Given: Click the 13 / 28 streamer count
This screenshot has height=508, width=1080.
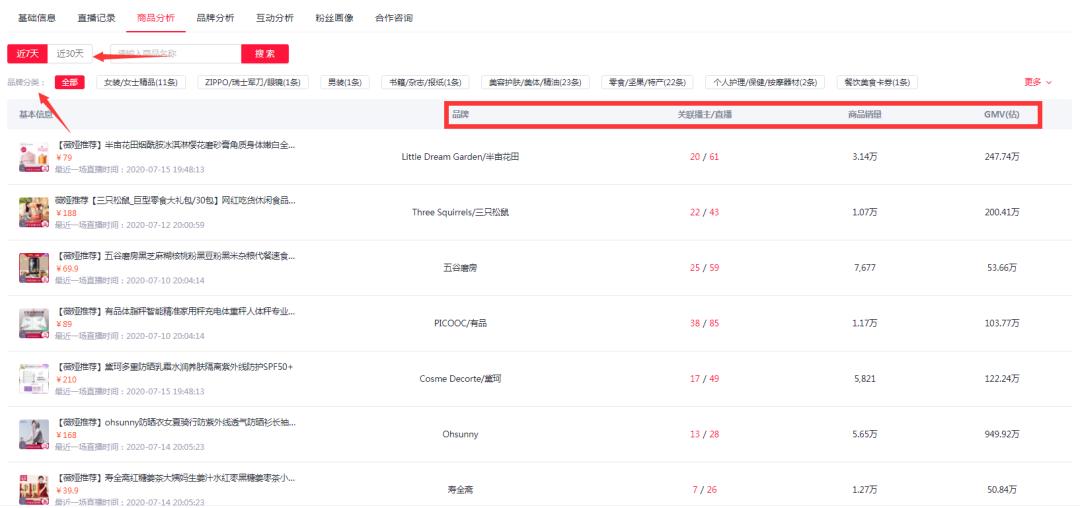Looking at the screenshot, I should click(704, 435).
